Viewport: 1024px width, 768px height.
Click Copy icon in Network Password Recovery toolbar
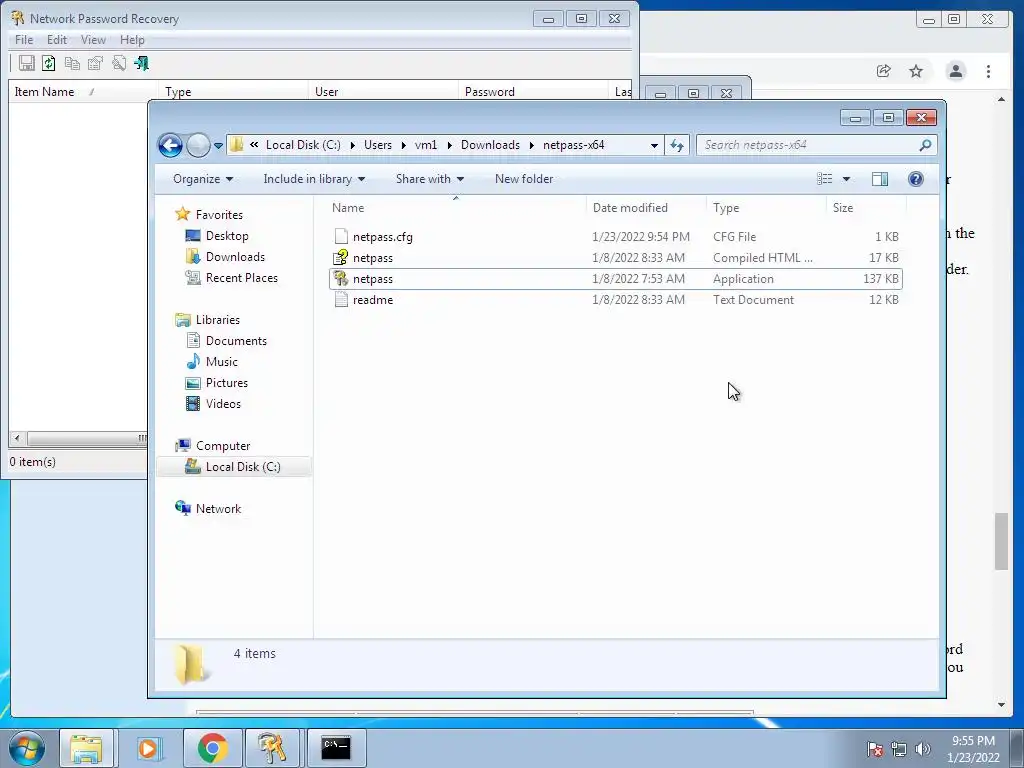pyautogui.click(x=72, y=63)
